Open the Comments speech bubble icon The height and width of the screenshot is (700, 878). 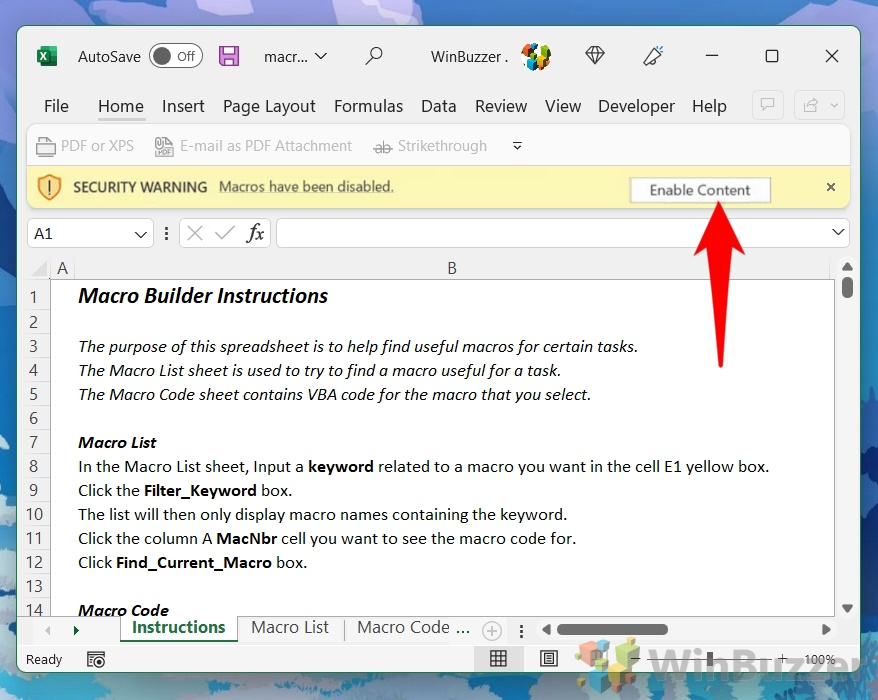click(767, 105)
